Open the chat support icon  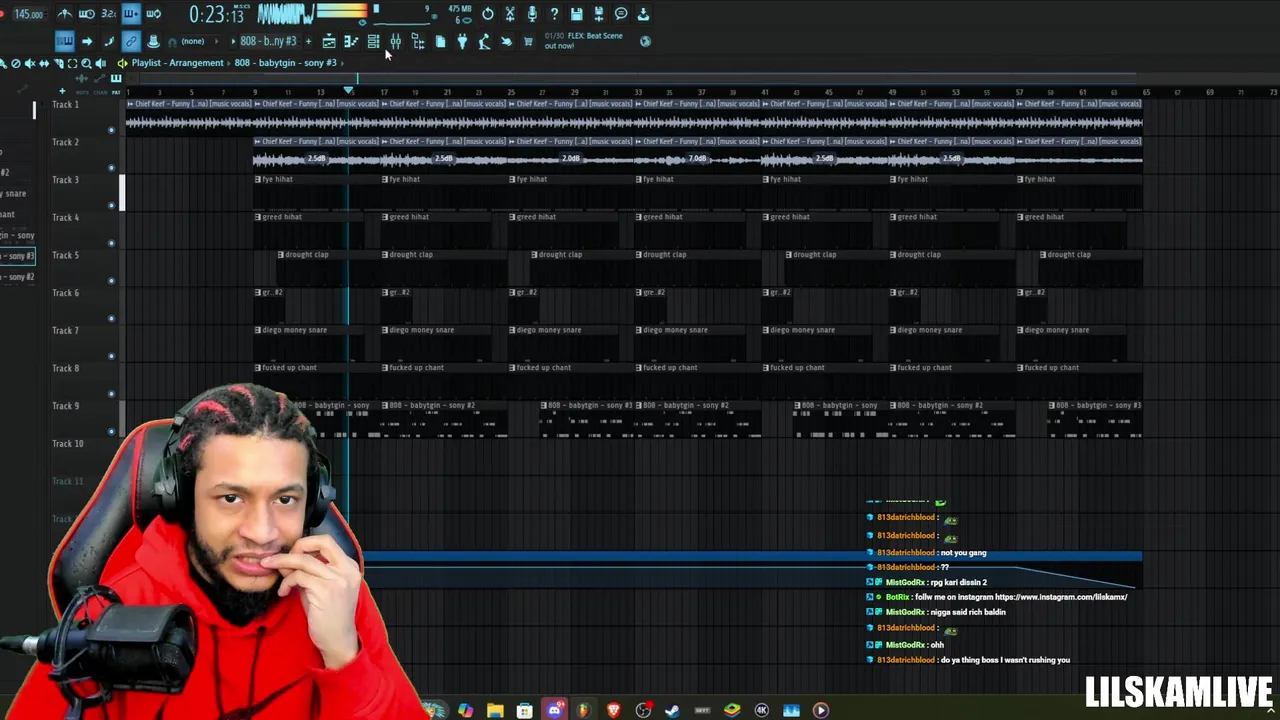tap(621, 14)
